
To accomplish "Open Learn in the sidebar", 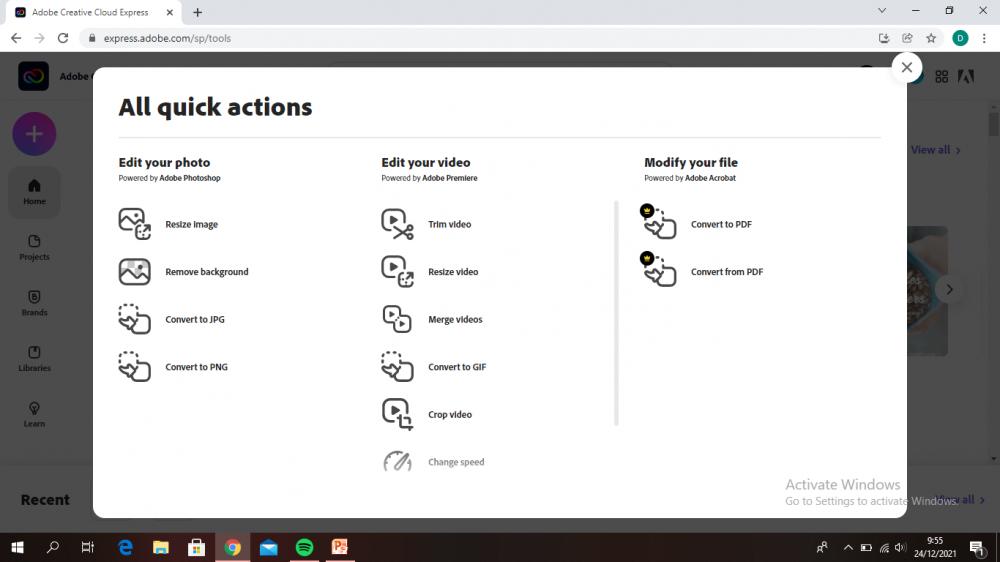I will 34,414.
